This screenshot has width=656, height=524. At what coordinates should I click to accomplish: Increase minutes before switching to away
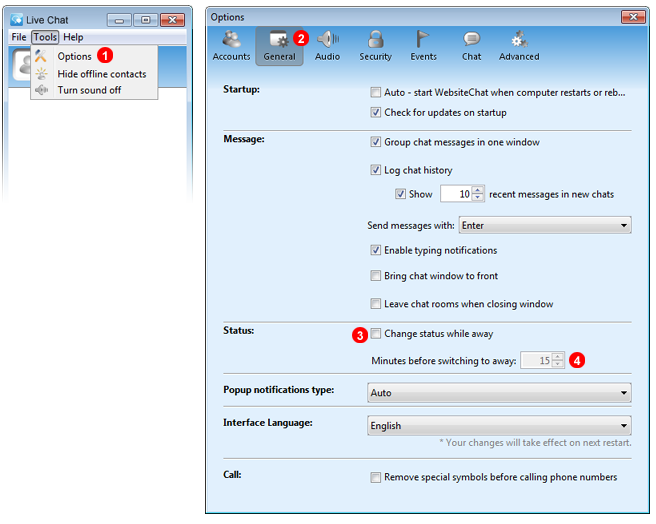click(557, 357)
